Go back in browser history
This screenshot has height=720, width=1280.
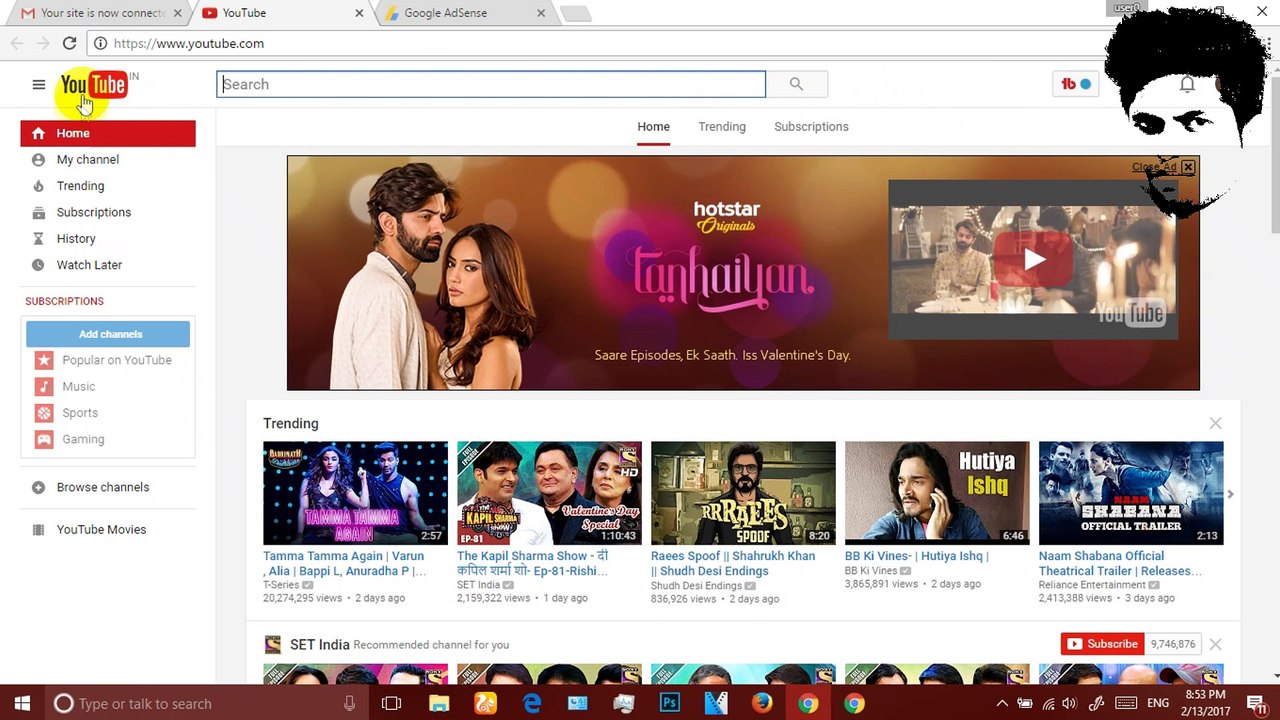tap(17, 43)
